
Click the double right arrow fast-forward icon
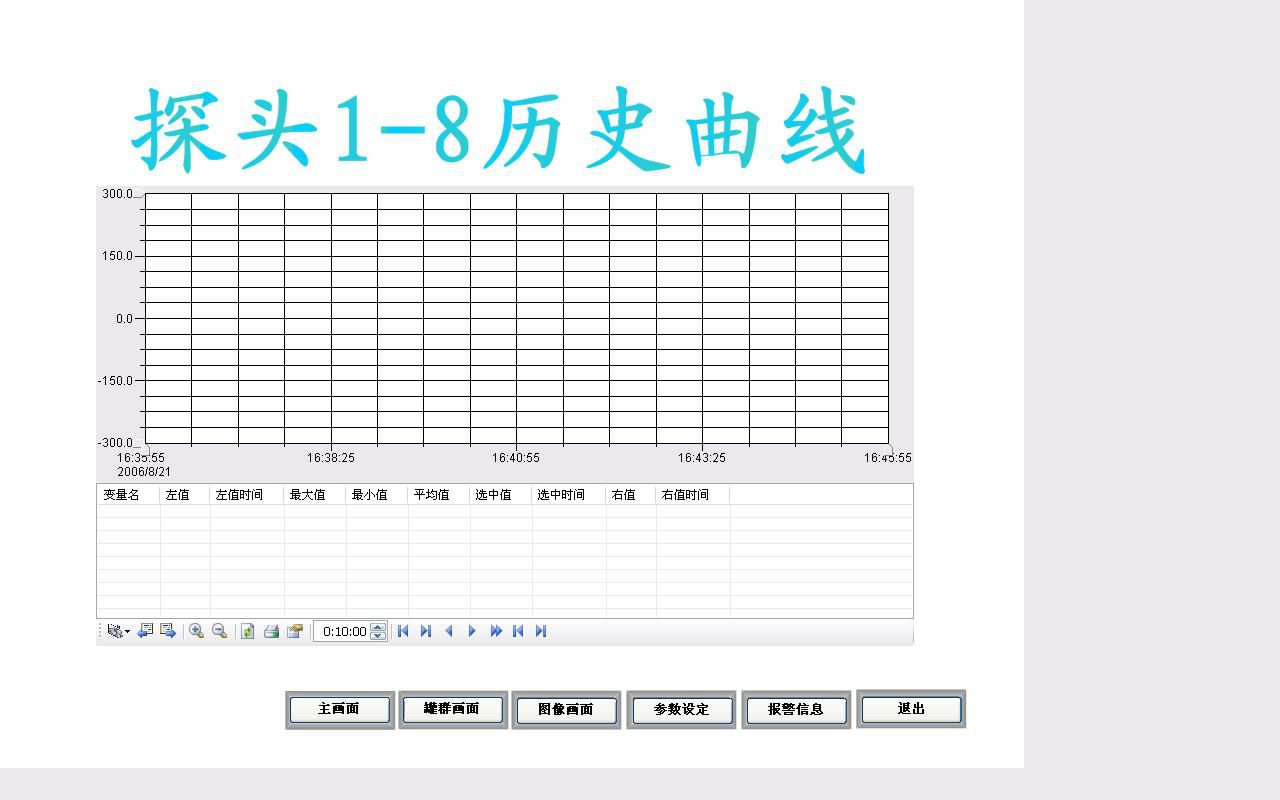click(496, 631)
